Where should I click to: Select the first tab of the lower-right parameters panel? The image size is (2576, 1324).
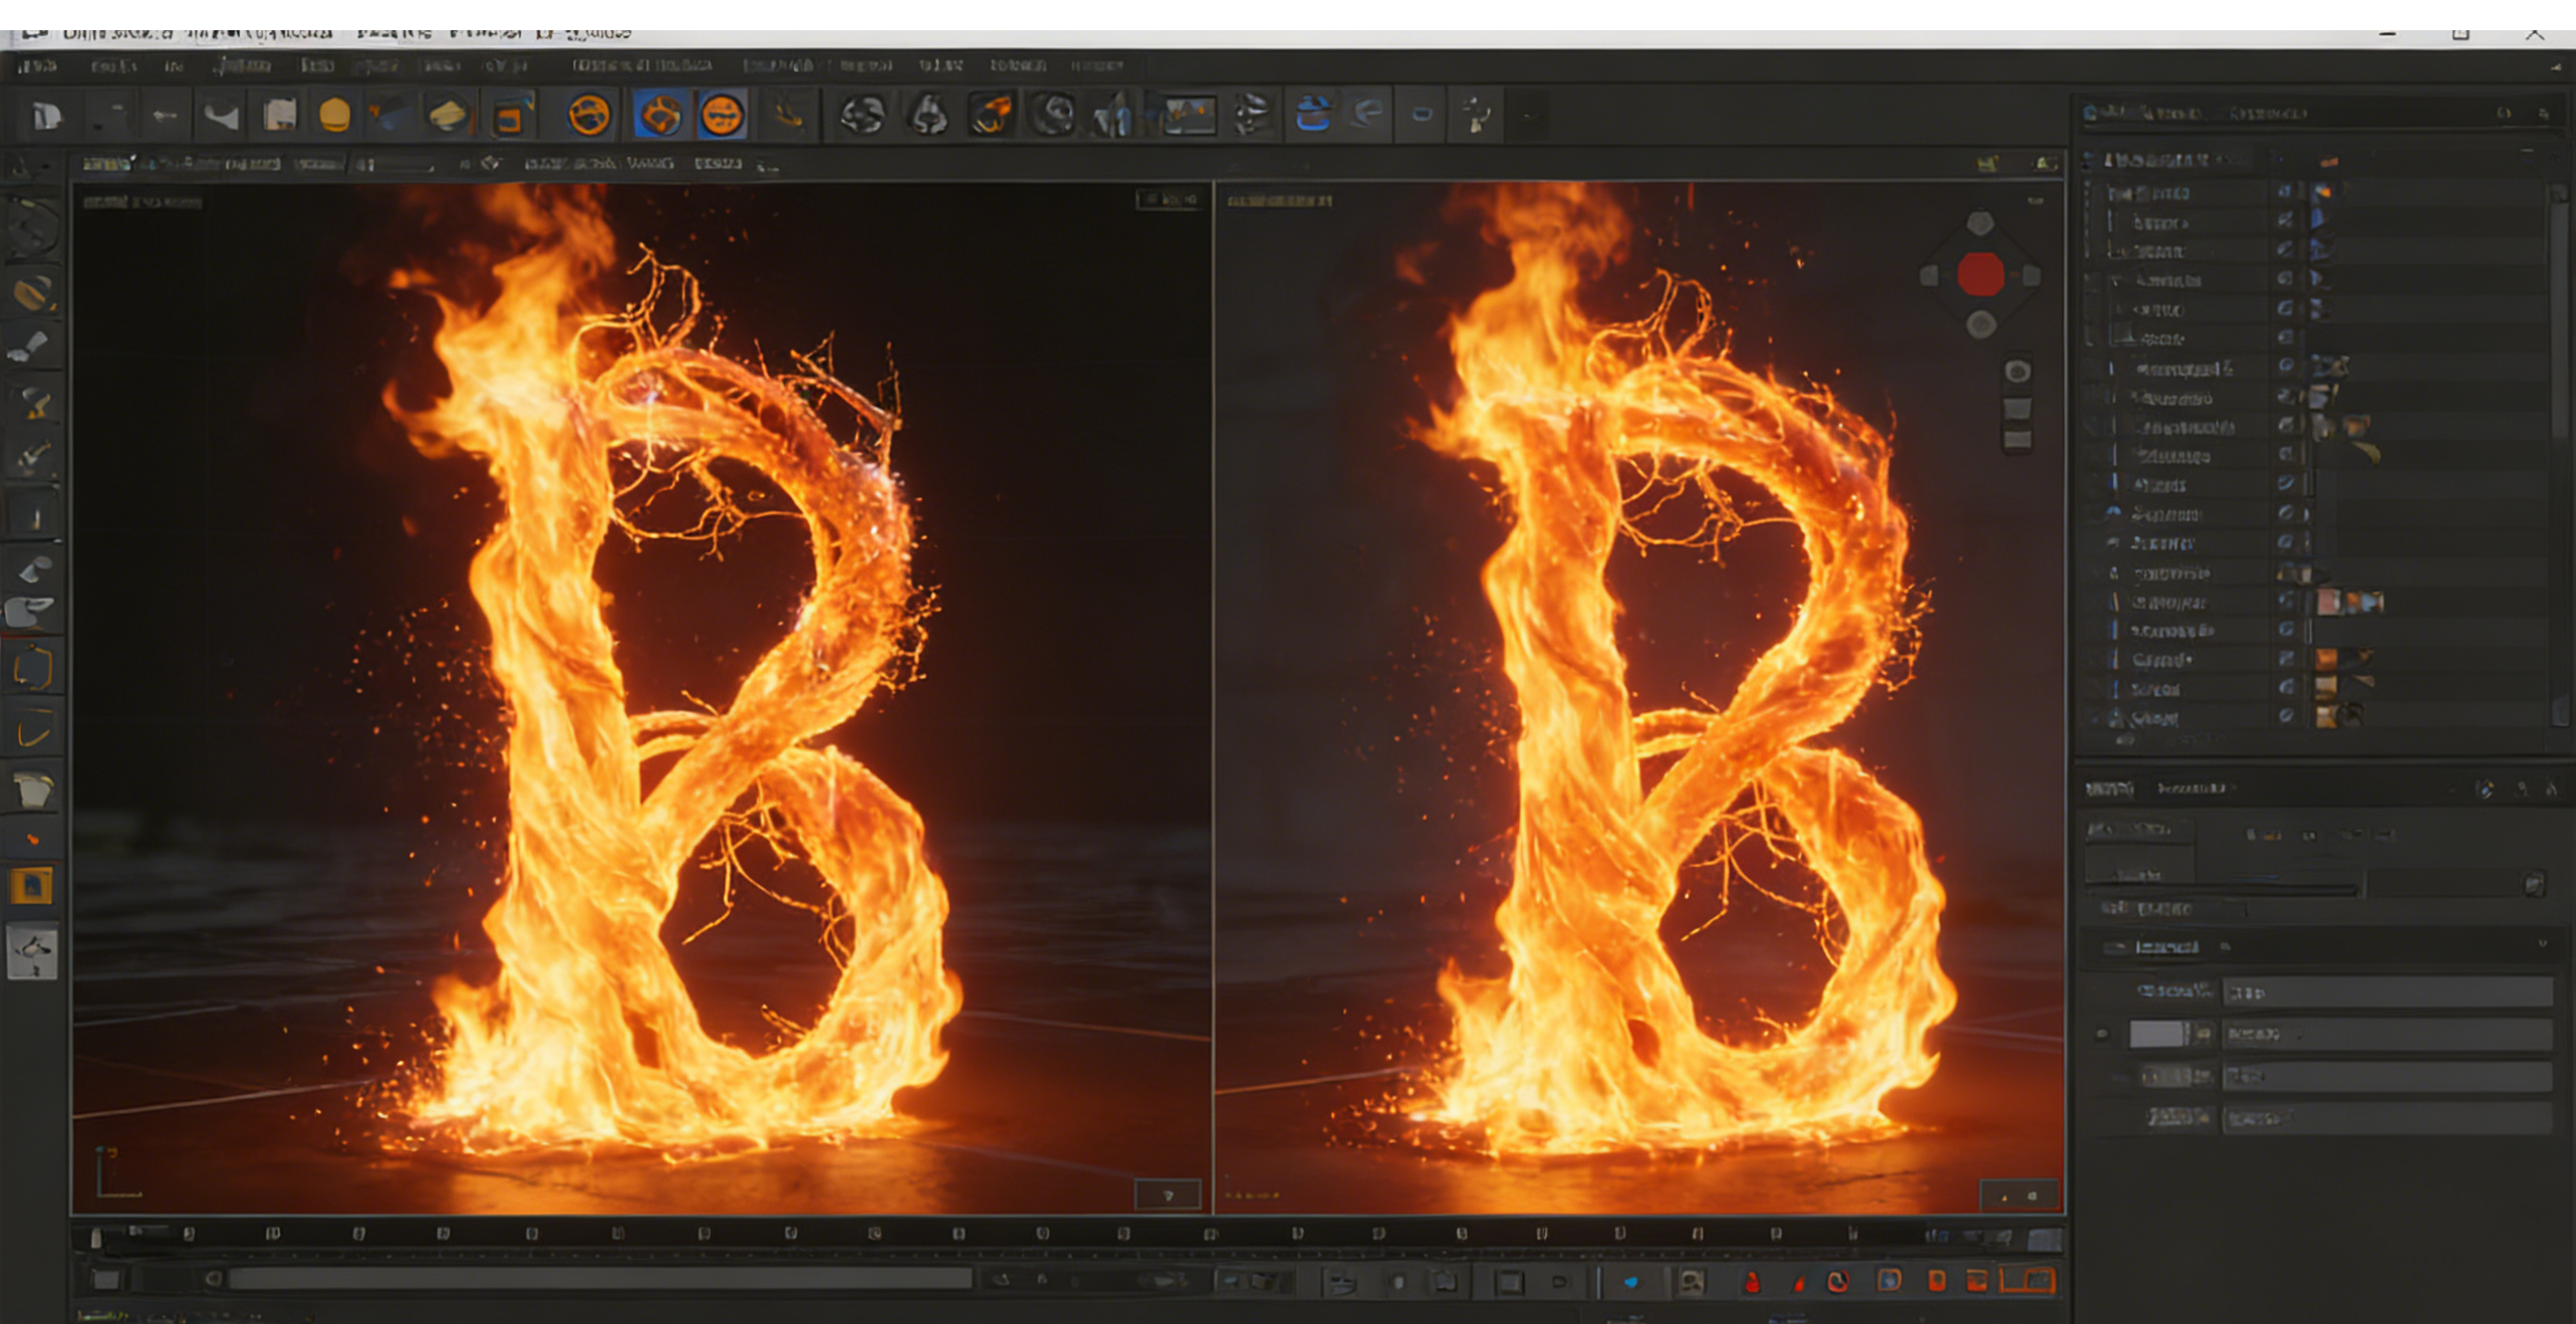click(2108, 789)
